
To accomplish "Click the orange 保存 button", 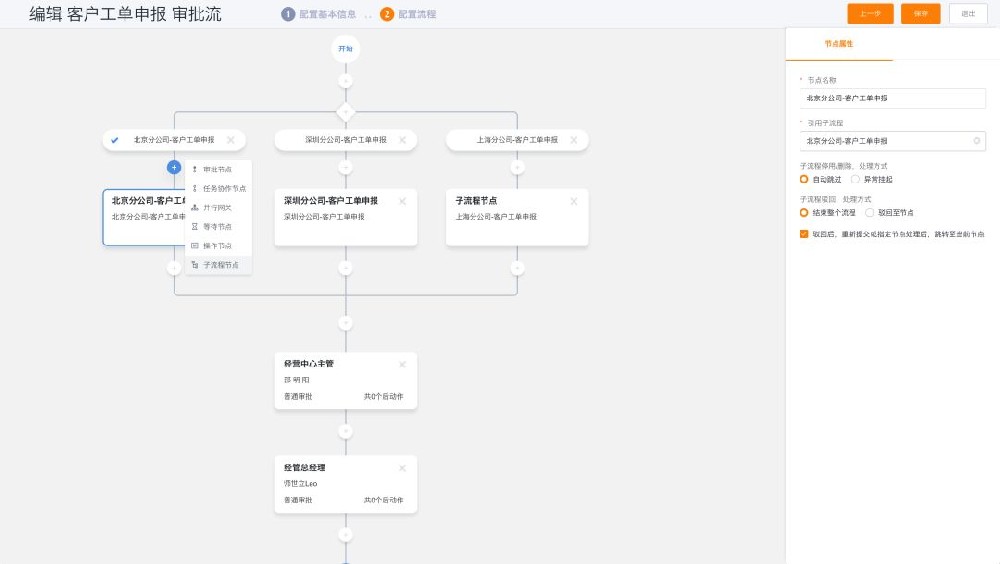I will 920,13.
